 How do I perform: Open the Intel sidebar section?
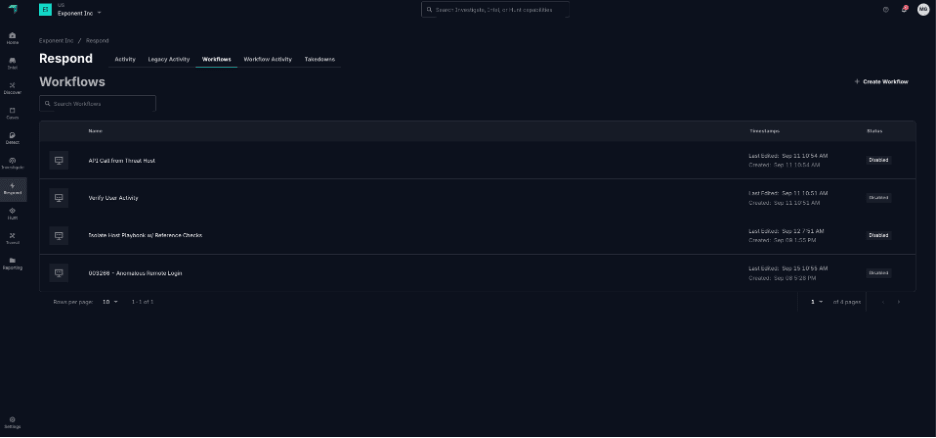point(13,63)
